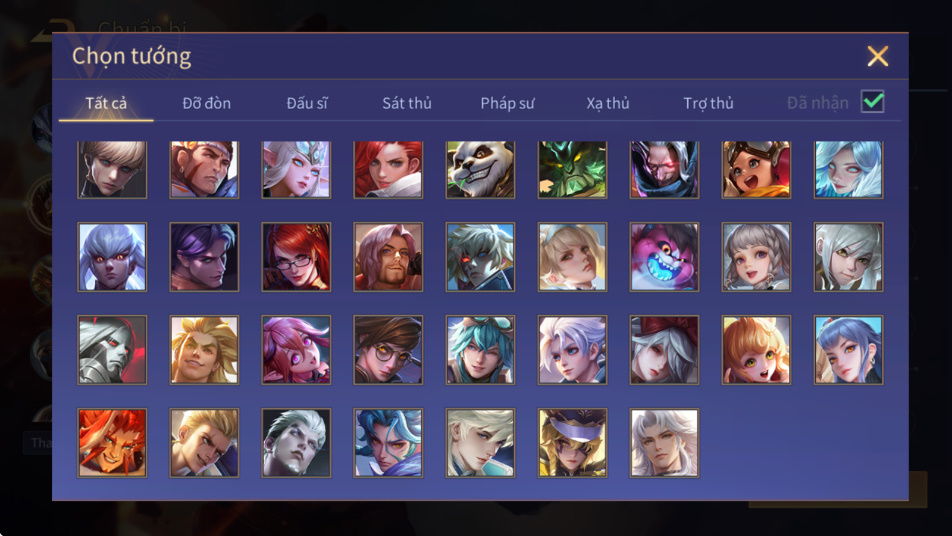Pick the green horned monster hero

click(572, 170)
